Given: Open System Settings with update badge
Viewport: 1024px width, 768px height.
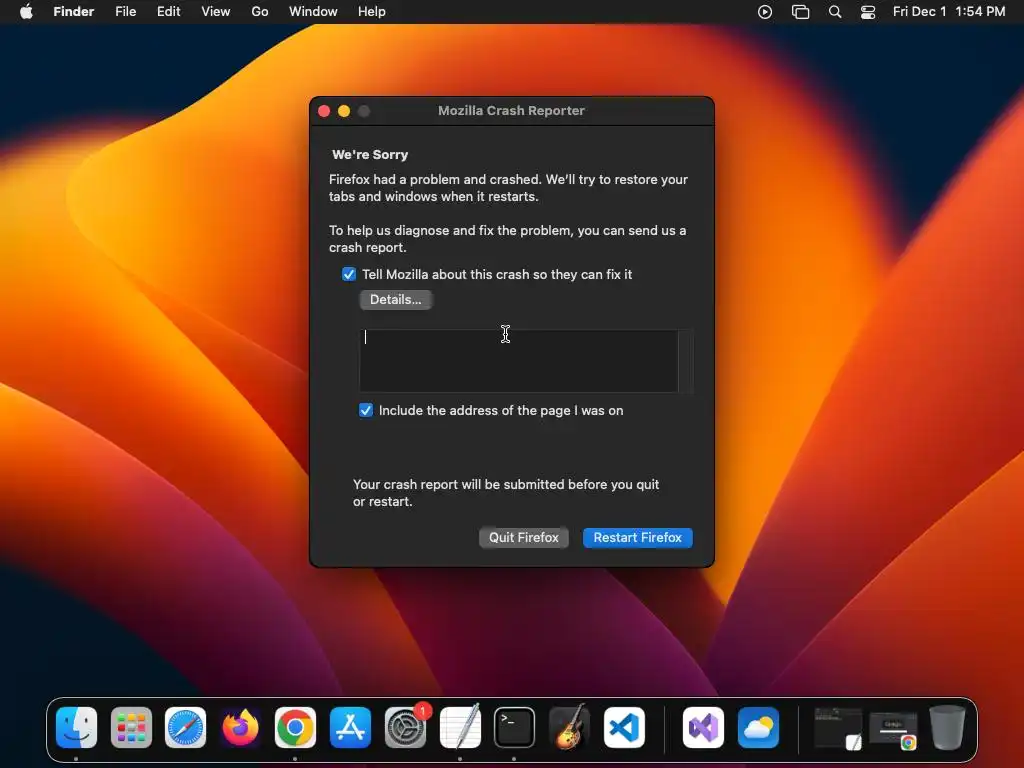Looking at the screenshot, I should [406, 728].
